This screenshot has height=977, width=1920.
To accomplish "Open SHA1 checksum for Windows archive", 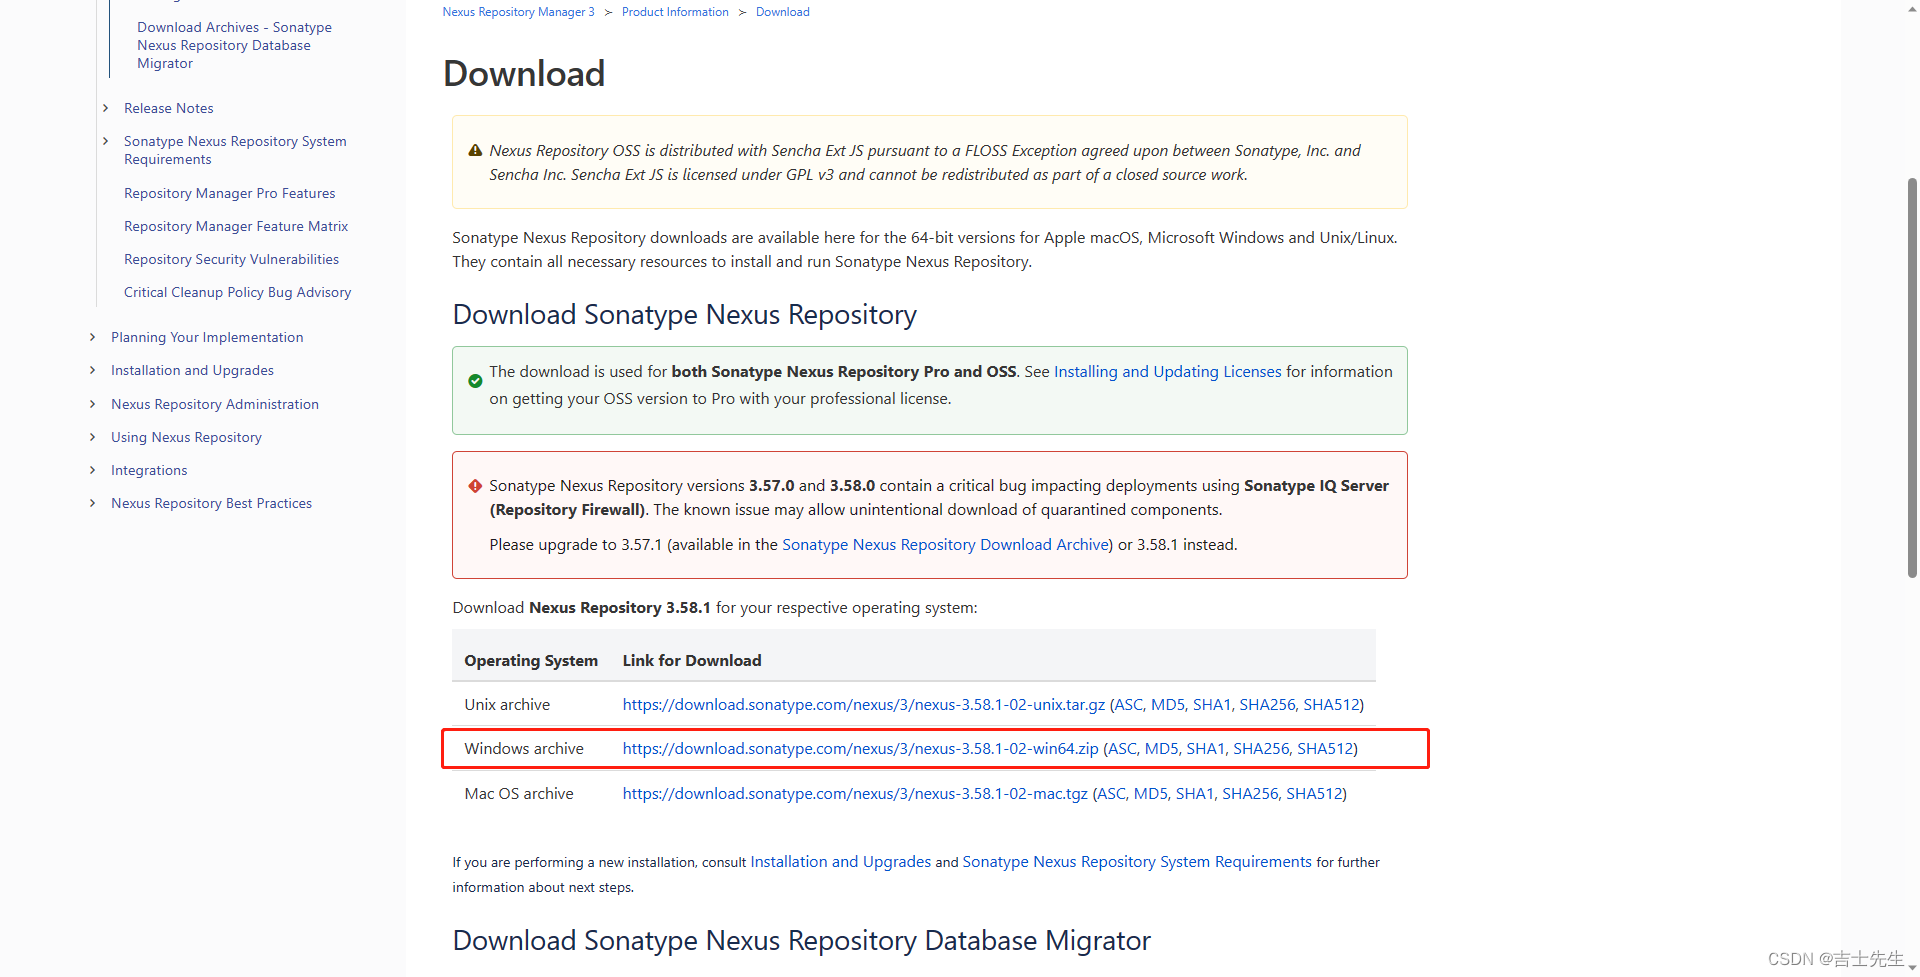I will (x=1206, y=748).
